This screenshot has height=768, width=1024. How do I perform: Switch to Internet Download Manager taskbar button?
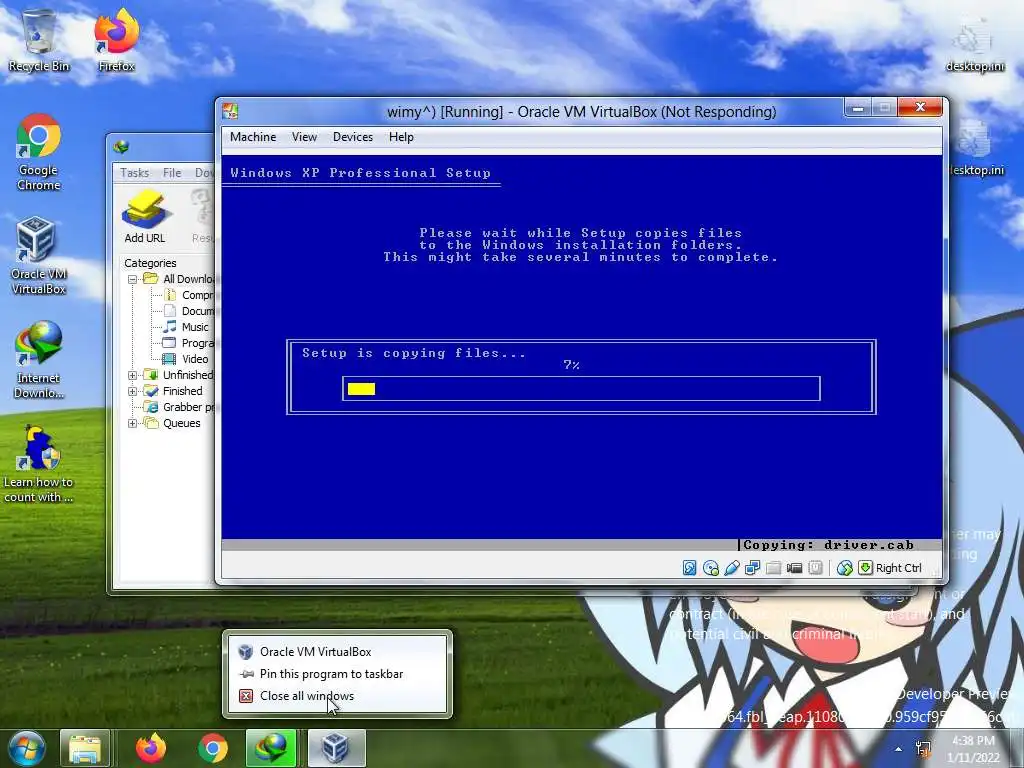tap(272, 748)
